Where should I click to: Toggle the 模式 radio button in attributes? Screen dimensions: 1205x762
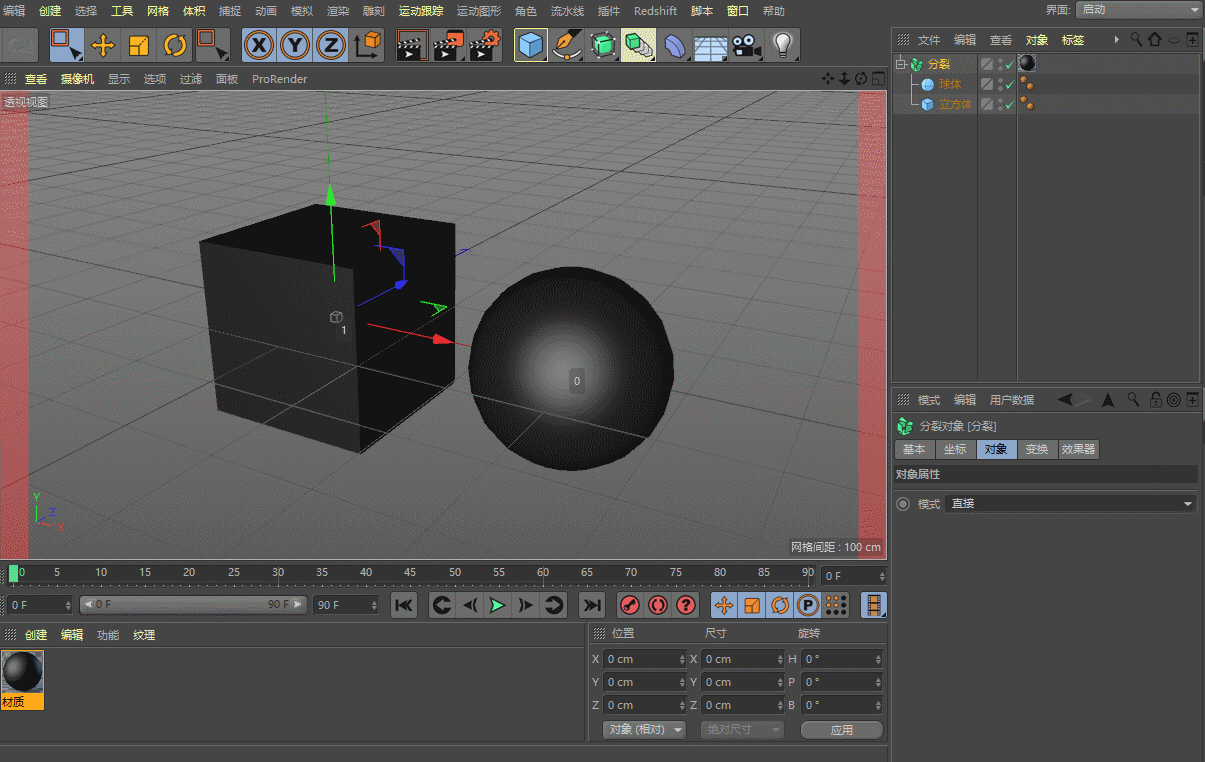(903, 504)
